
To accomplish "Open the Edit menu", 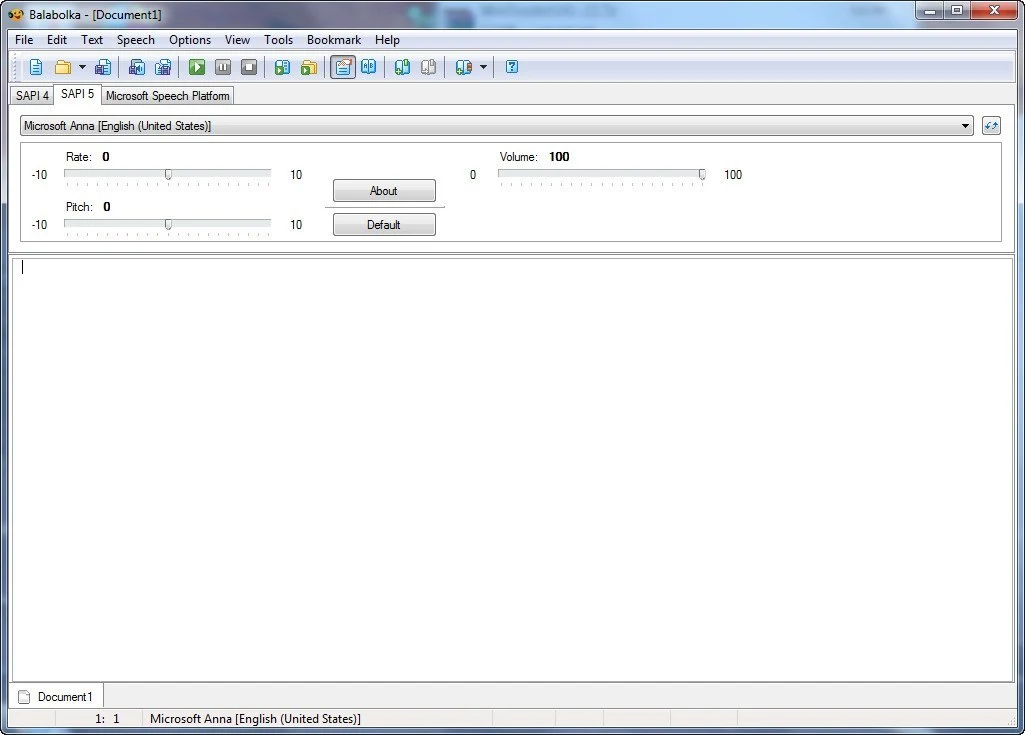I will tap(57, 40).
